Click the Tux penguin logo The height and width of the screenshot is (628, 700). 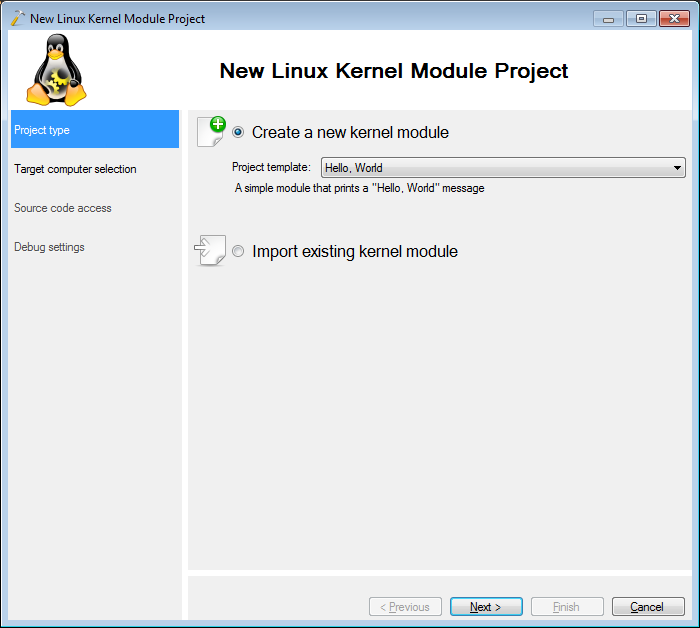tap(56, 70)
